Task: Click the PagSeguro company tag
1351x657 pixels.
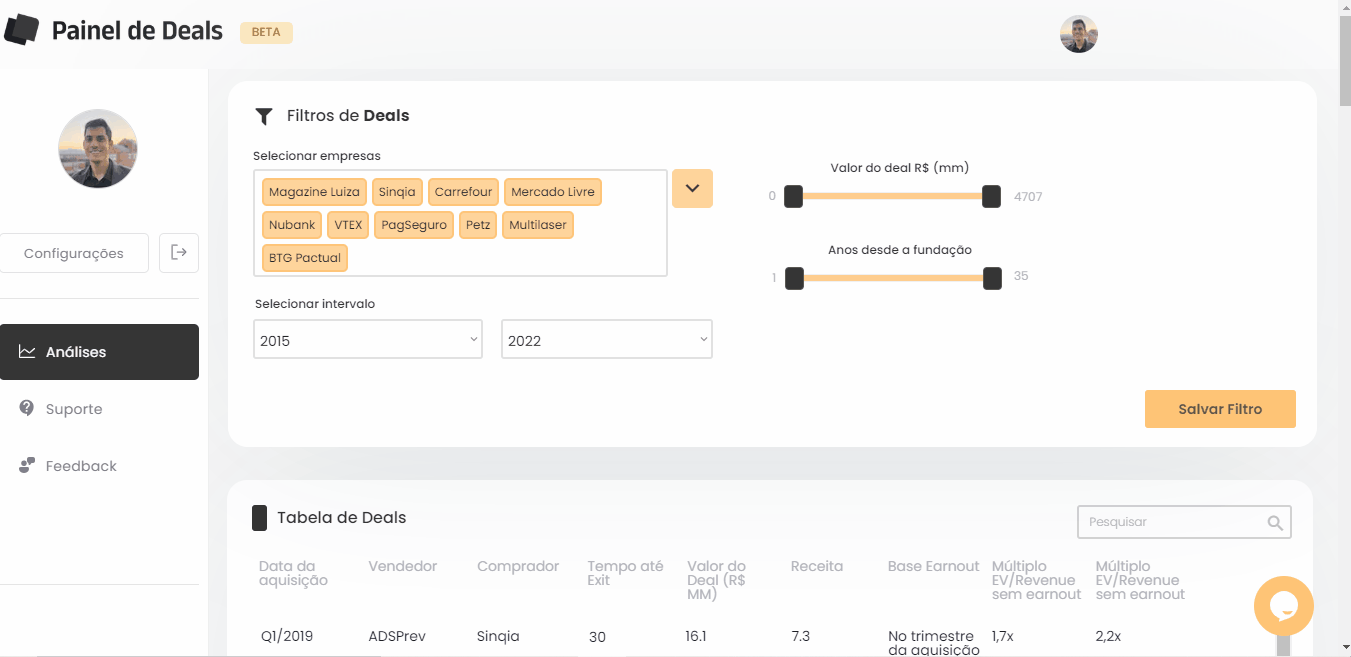Action: point(414,225)
